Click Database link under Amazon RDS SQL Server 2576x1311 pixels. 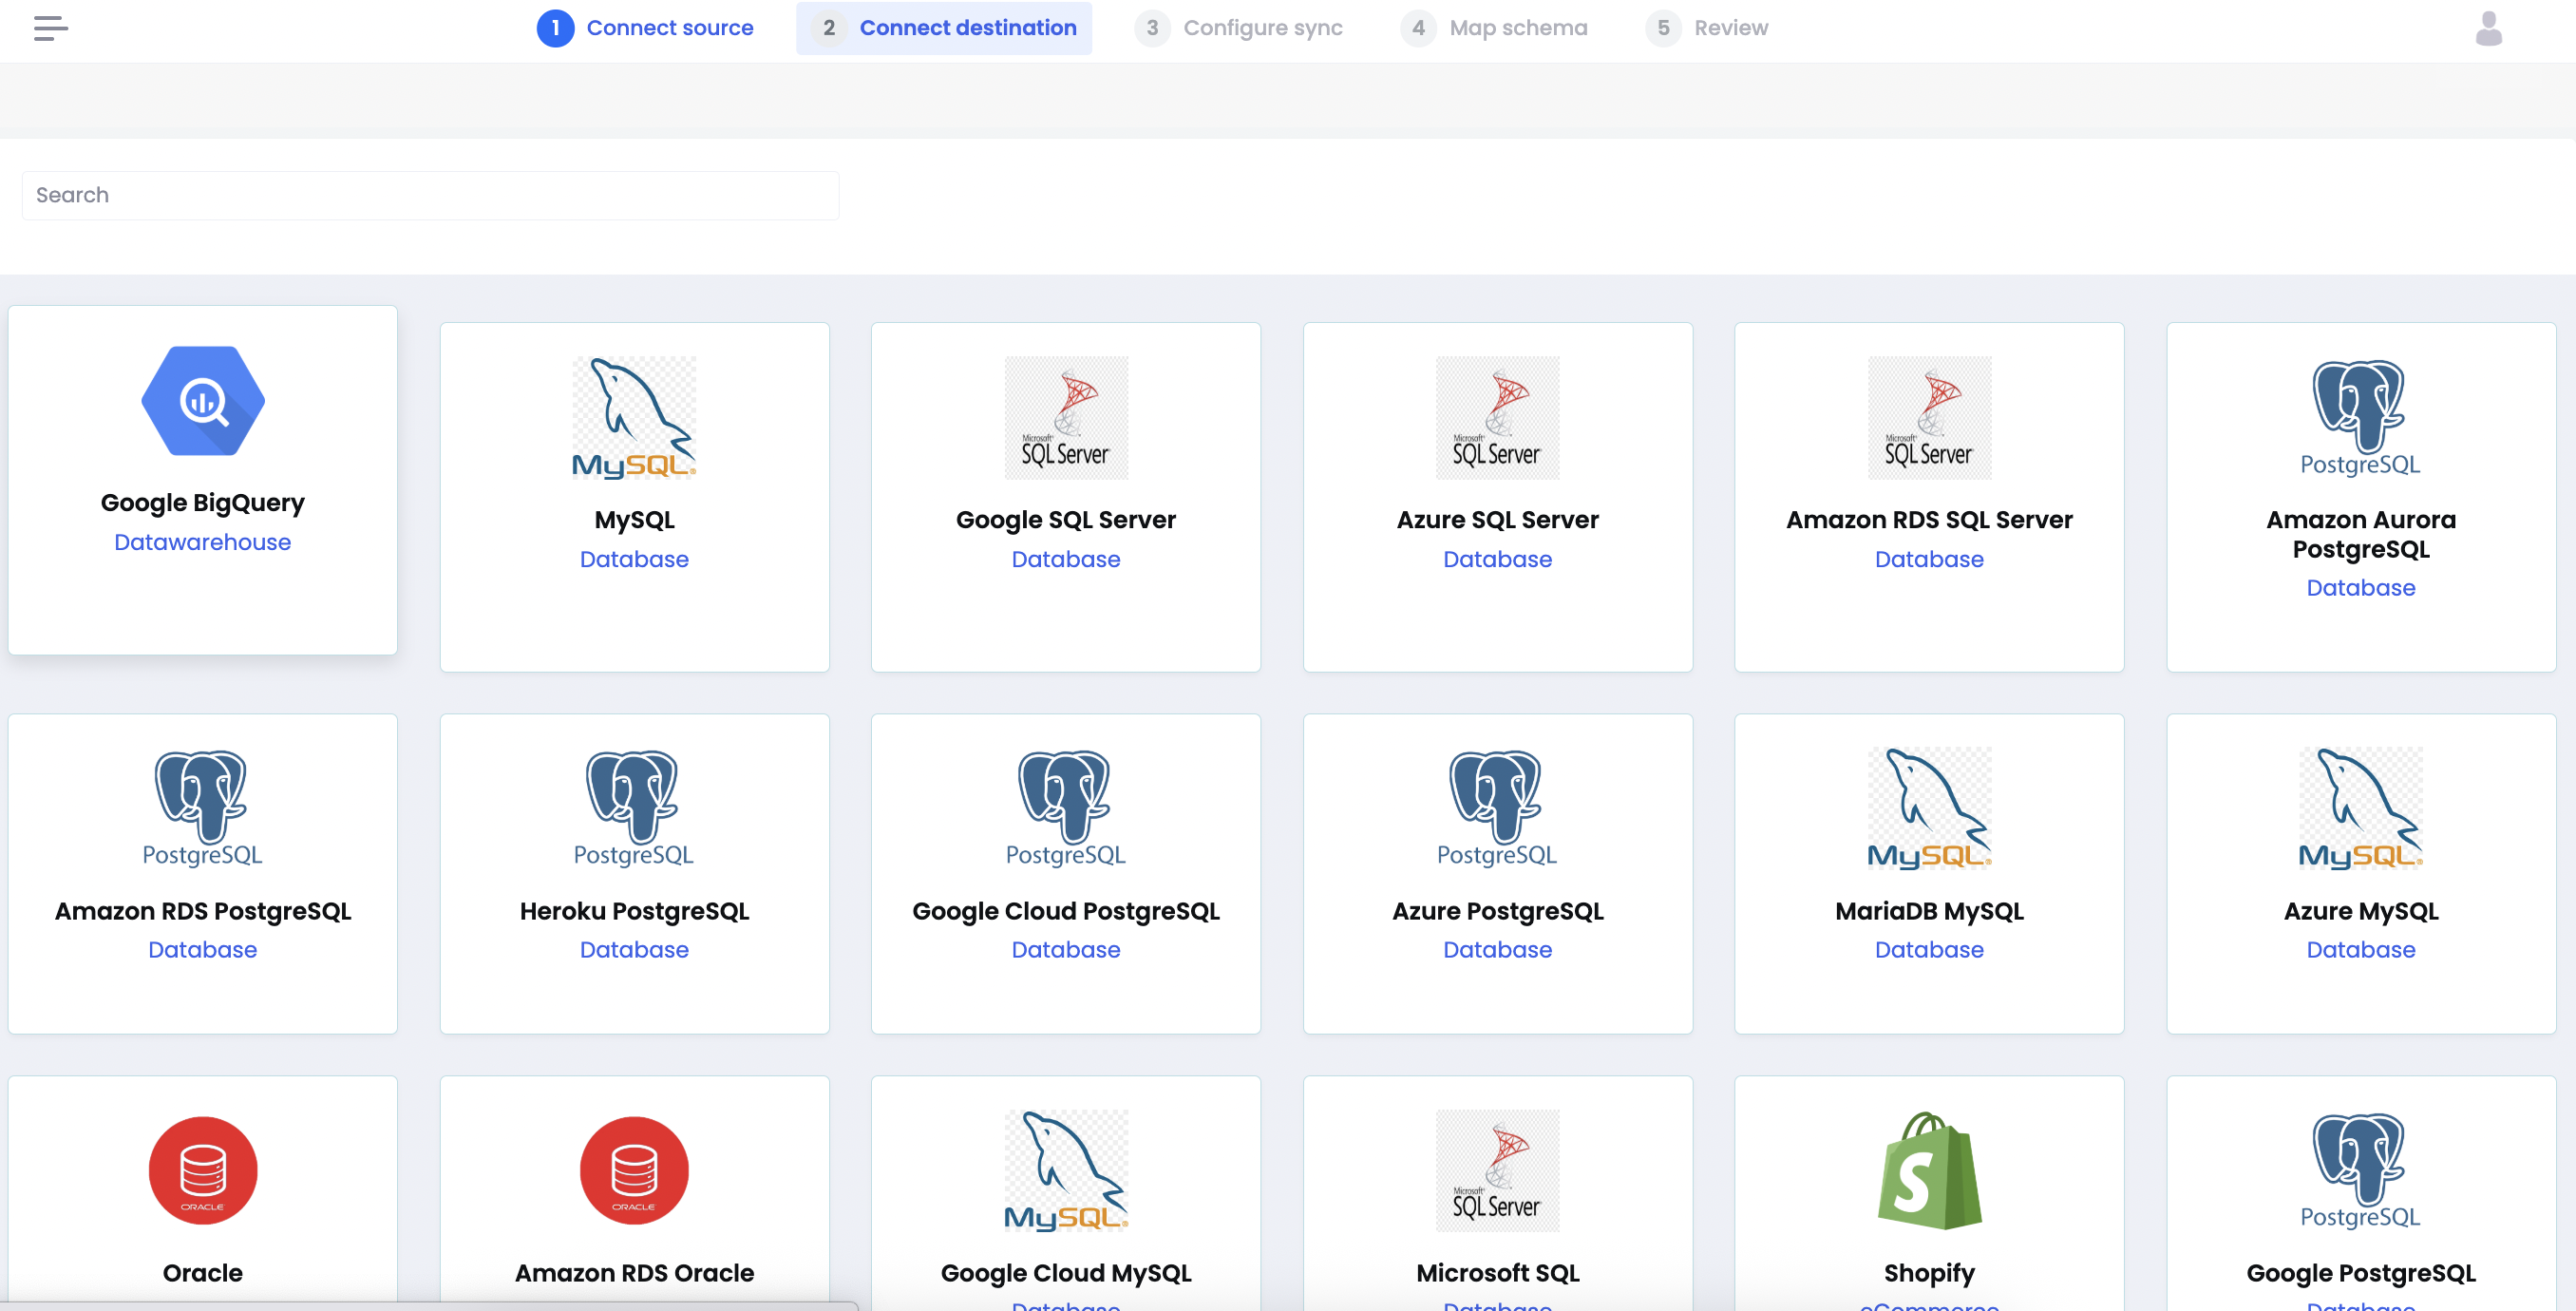[1929, 559]
